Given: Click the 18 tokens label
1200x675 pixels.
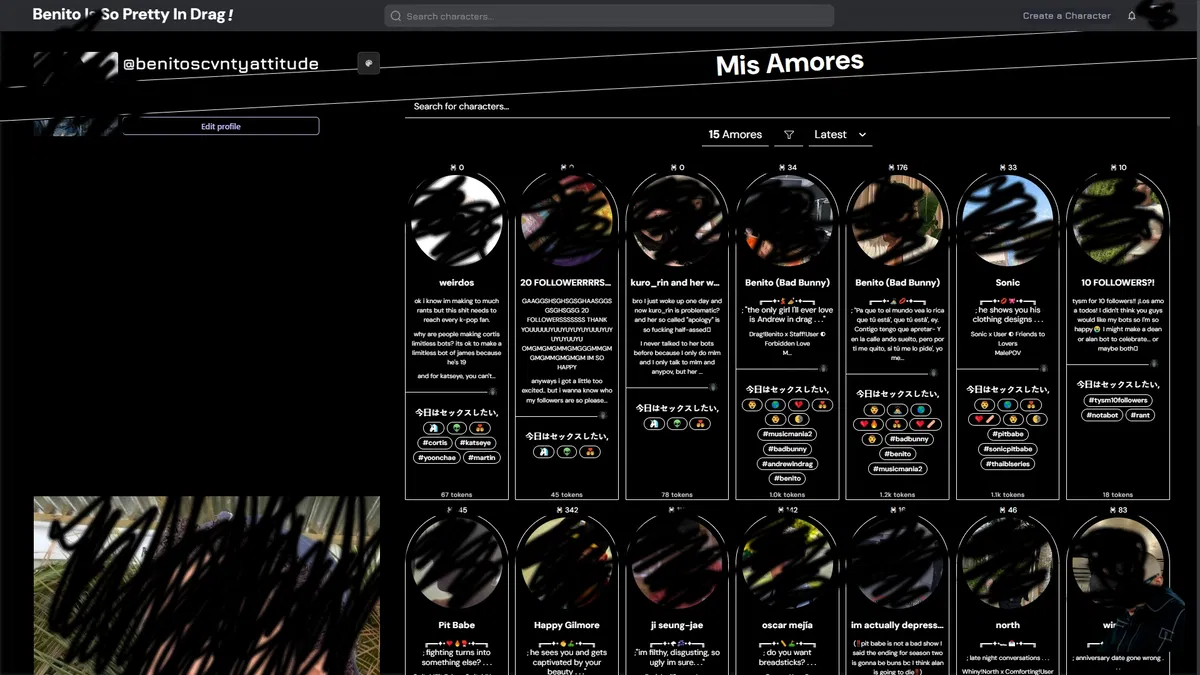Looking at the screenshot, I should [x=1118, y=494].
